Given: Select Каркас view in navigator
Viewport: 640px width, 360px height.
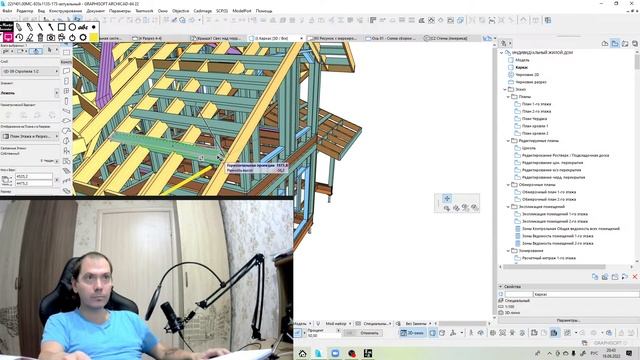Looking at the screenshot, I should 521,67.
